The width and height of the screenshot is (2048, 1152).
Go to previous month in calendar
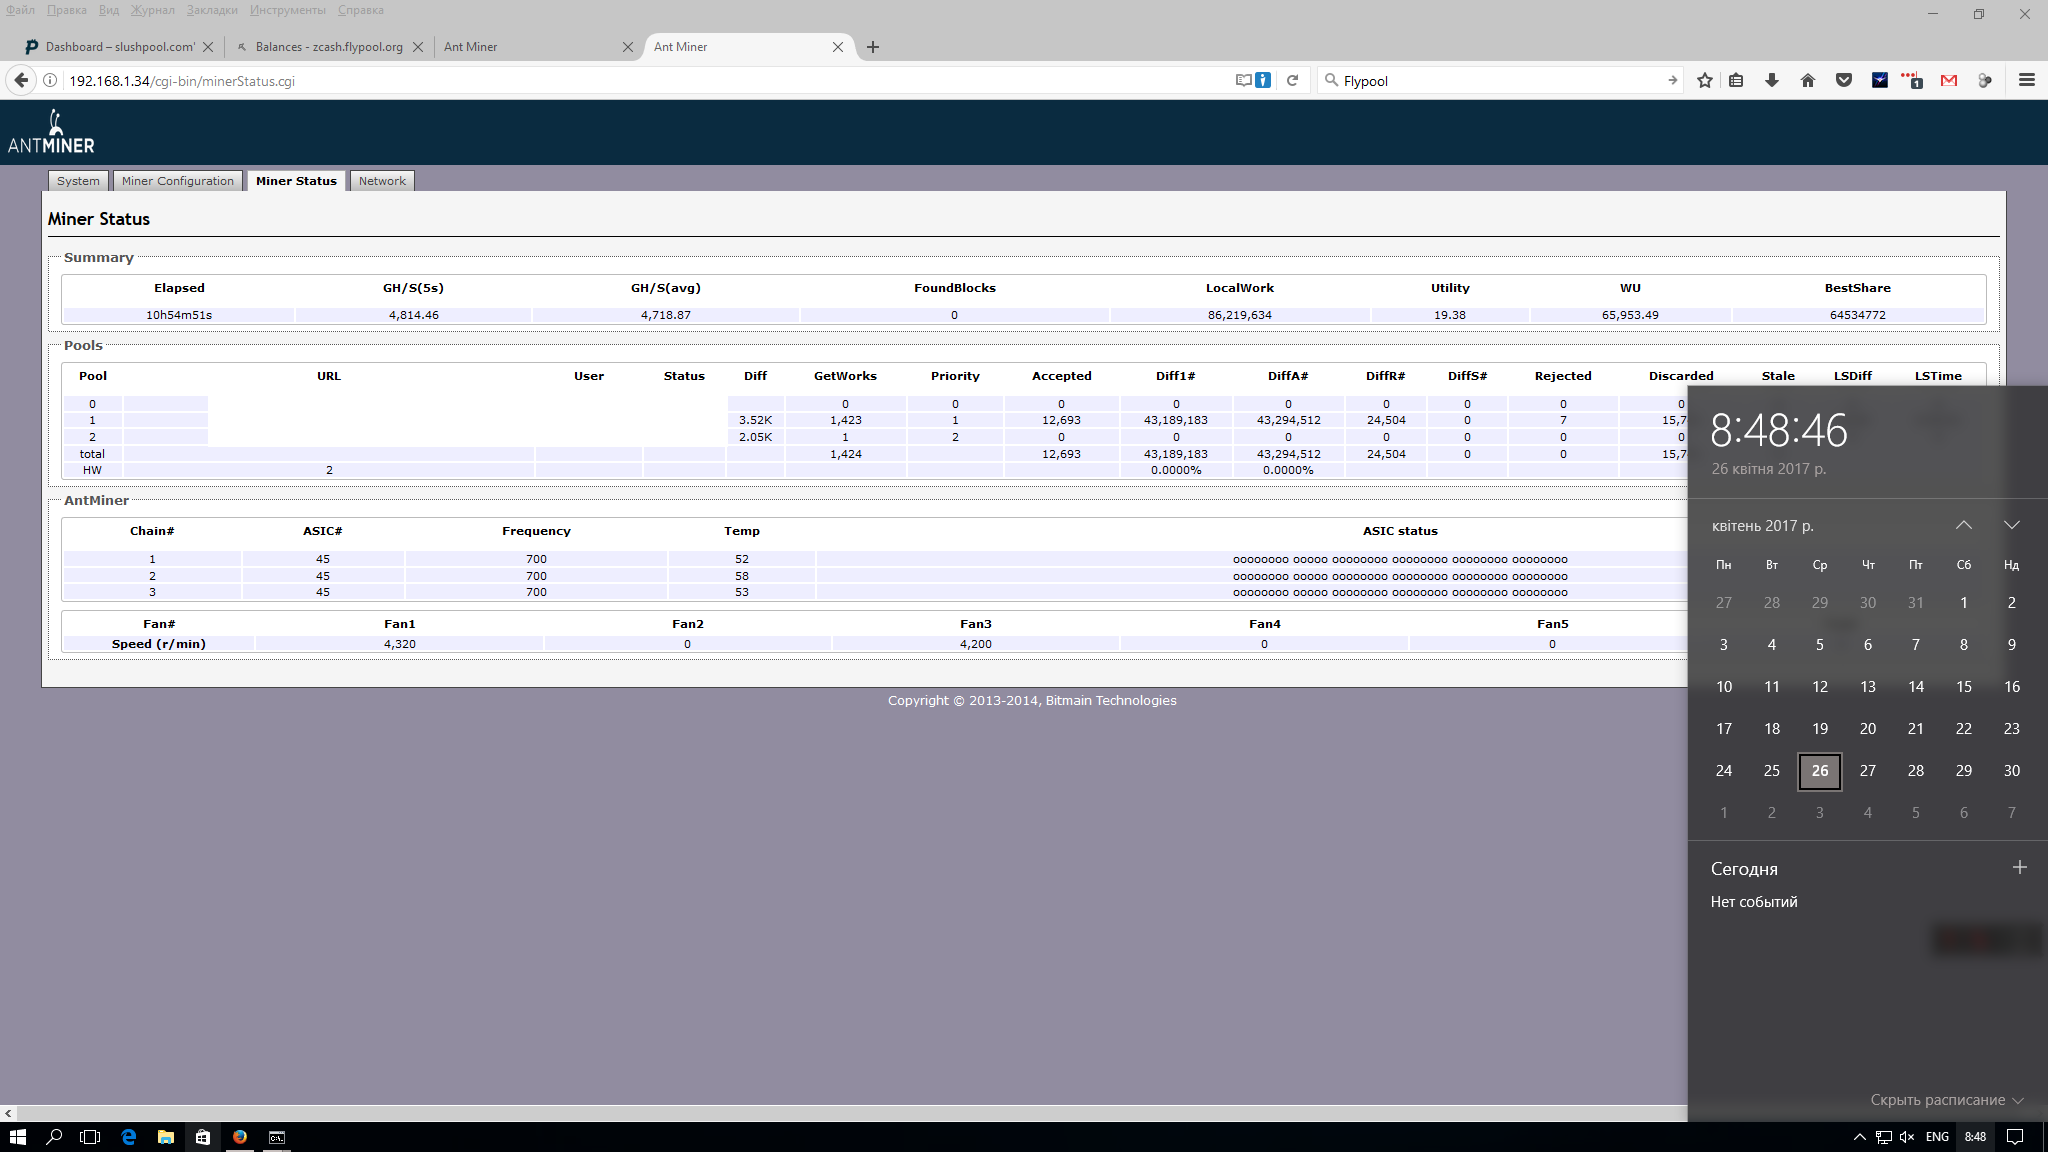[x=1964, y=525]
